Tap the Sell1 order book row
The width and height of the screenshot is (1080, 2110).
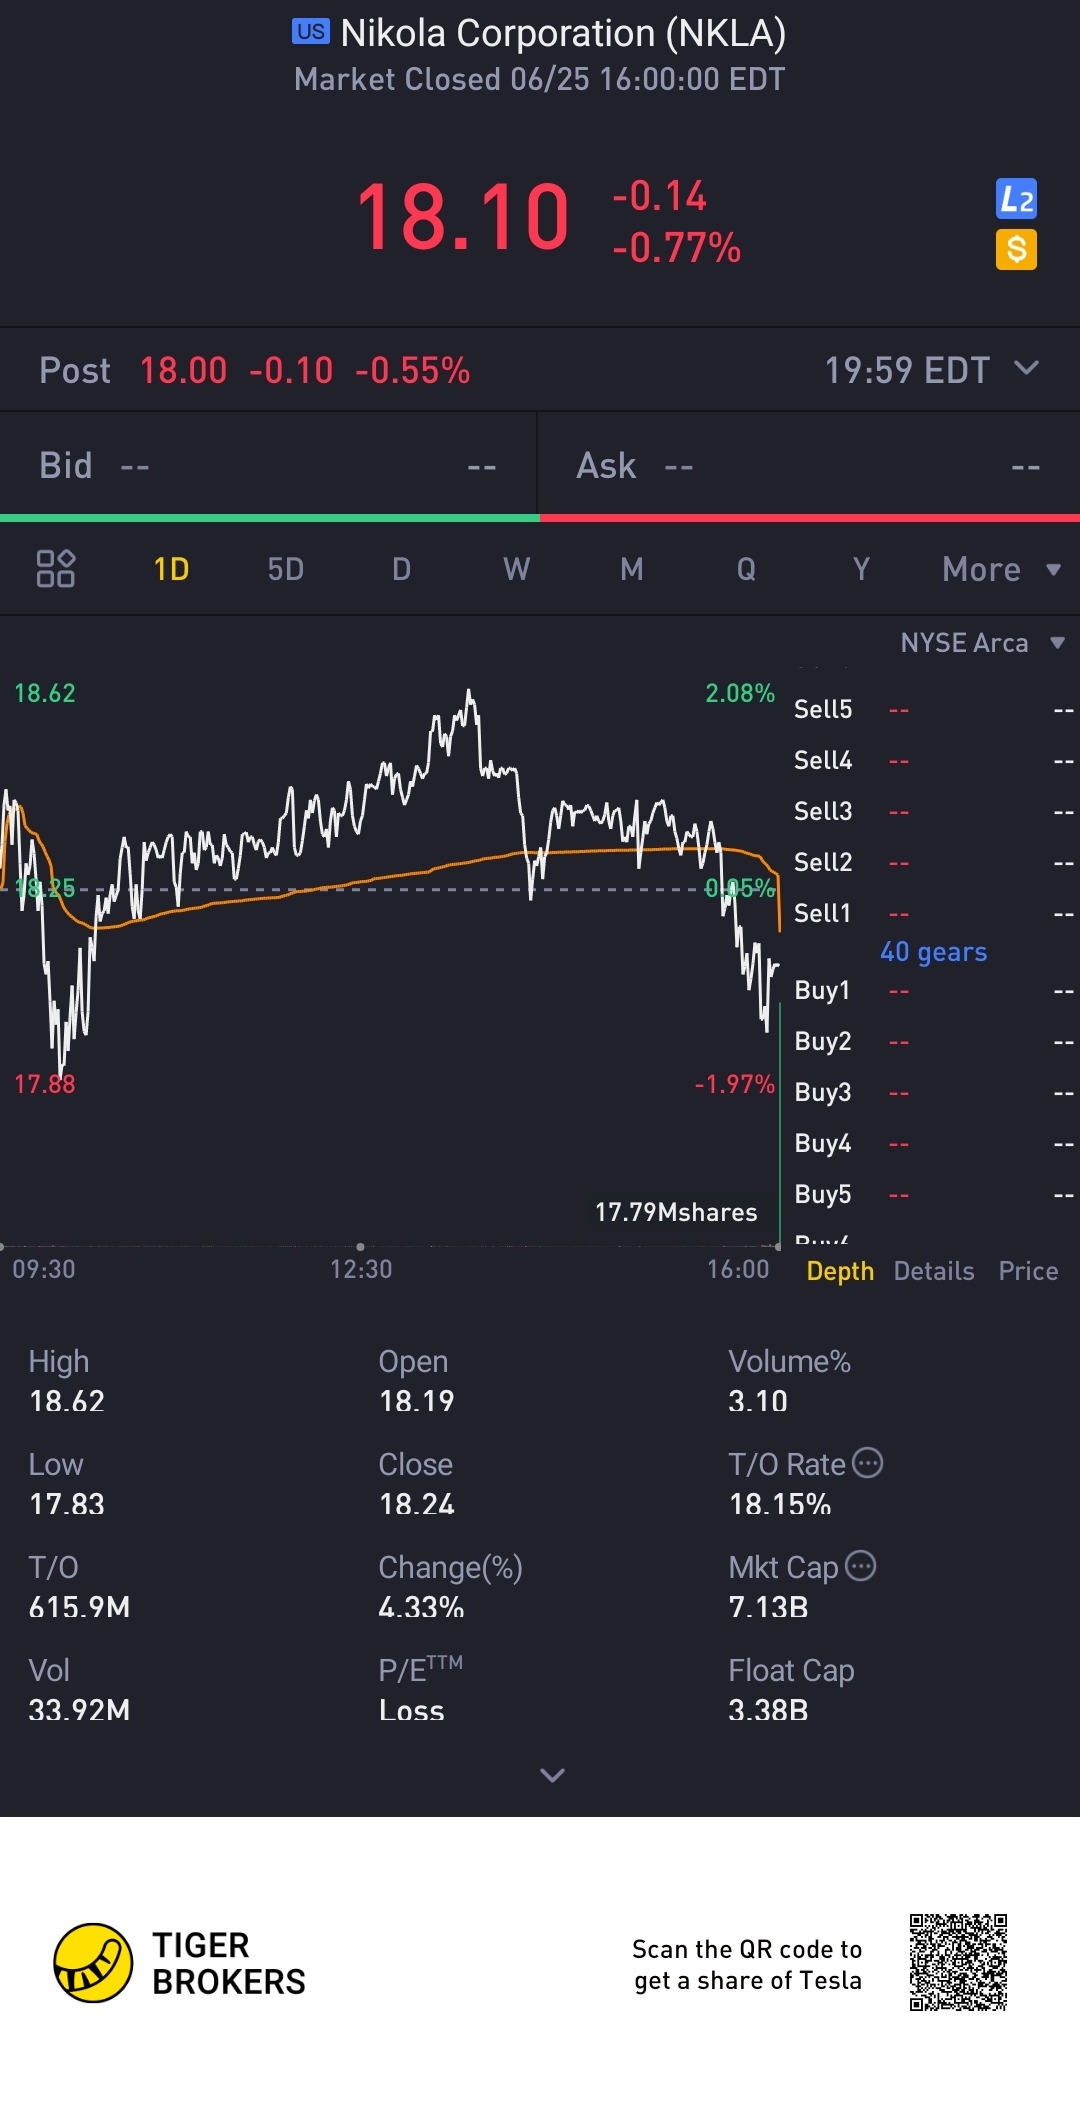[x=934, y=913]
